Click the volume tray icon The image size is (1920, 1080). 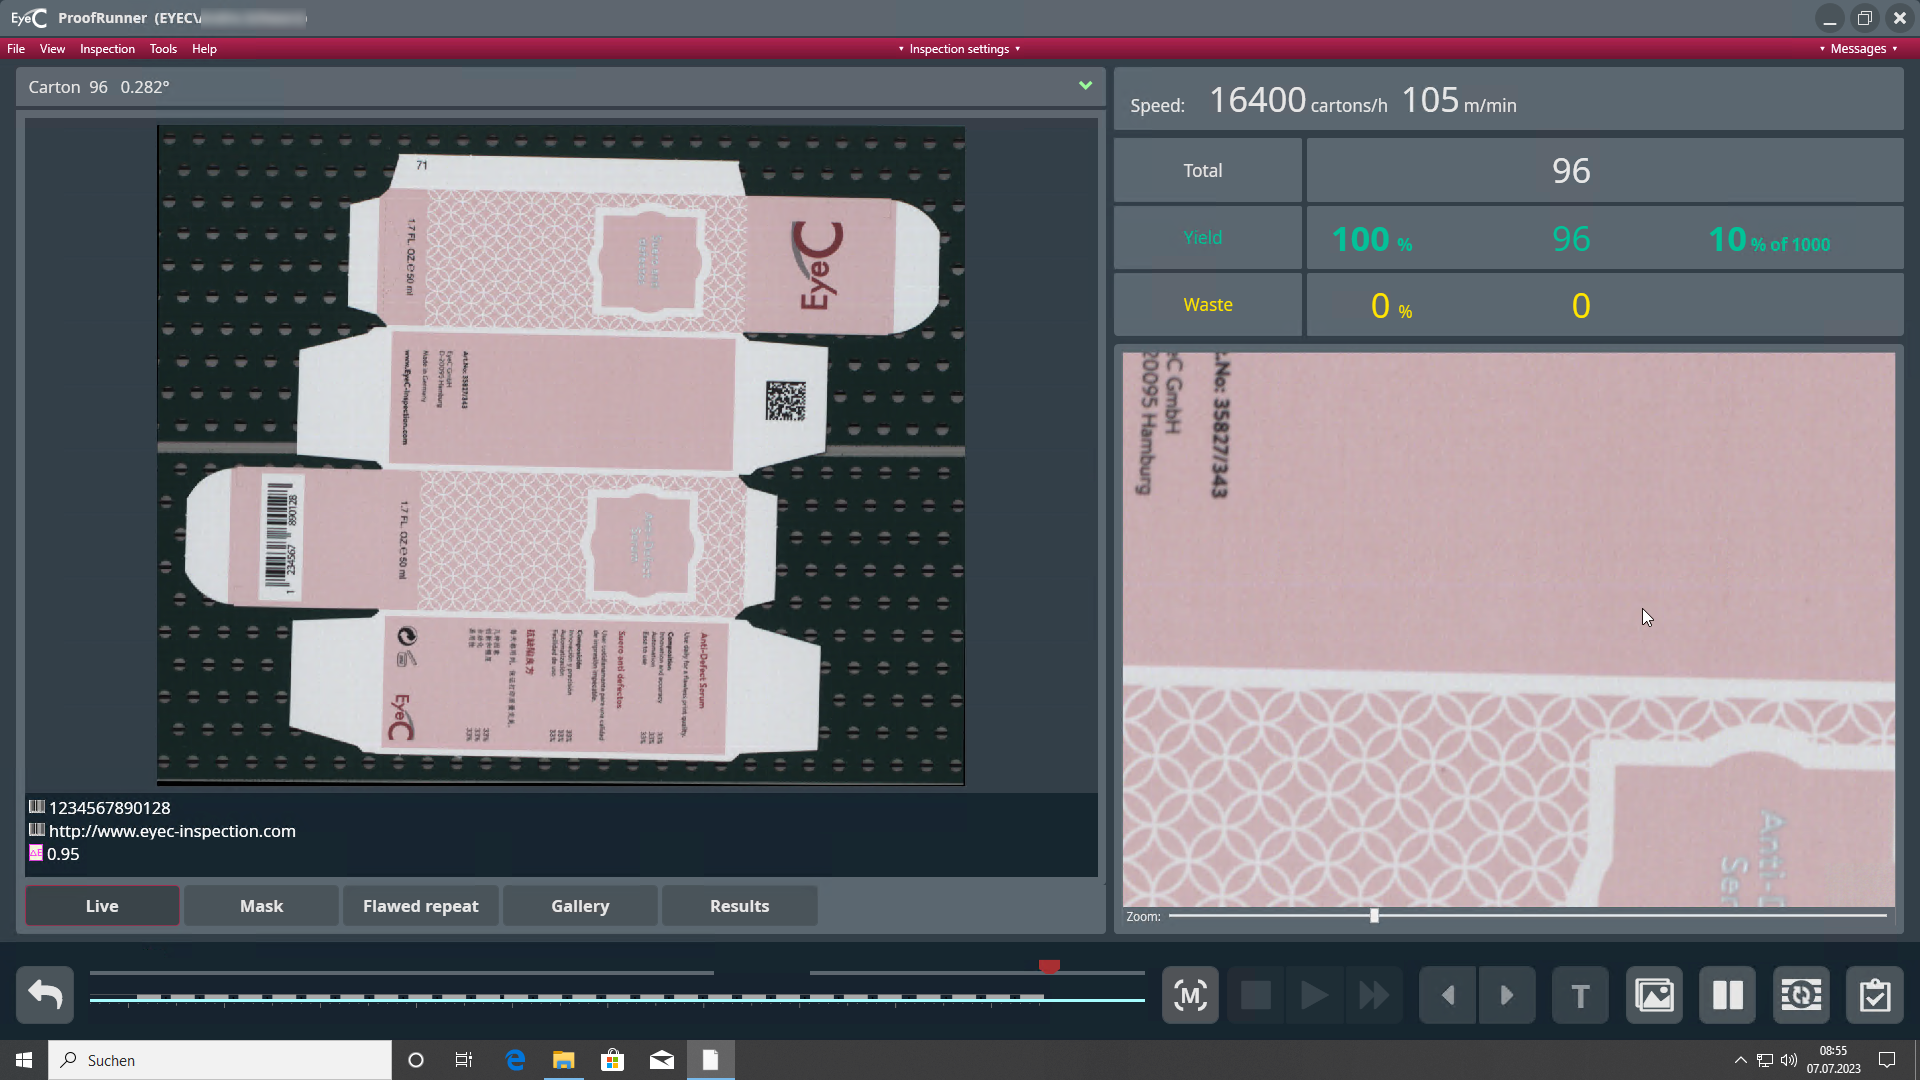[1789, 1060]
